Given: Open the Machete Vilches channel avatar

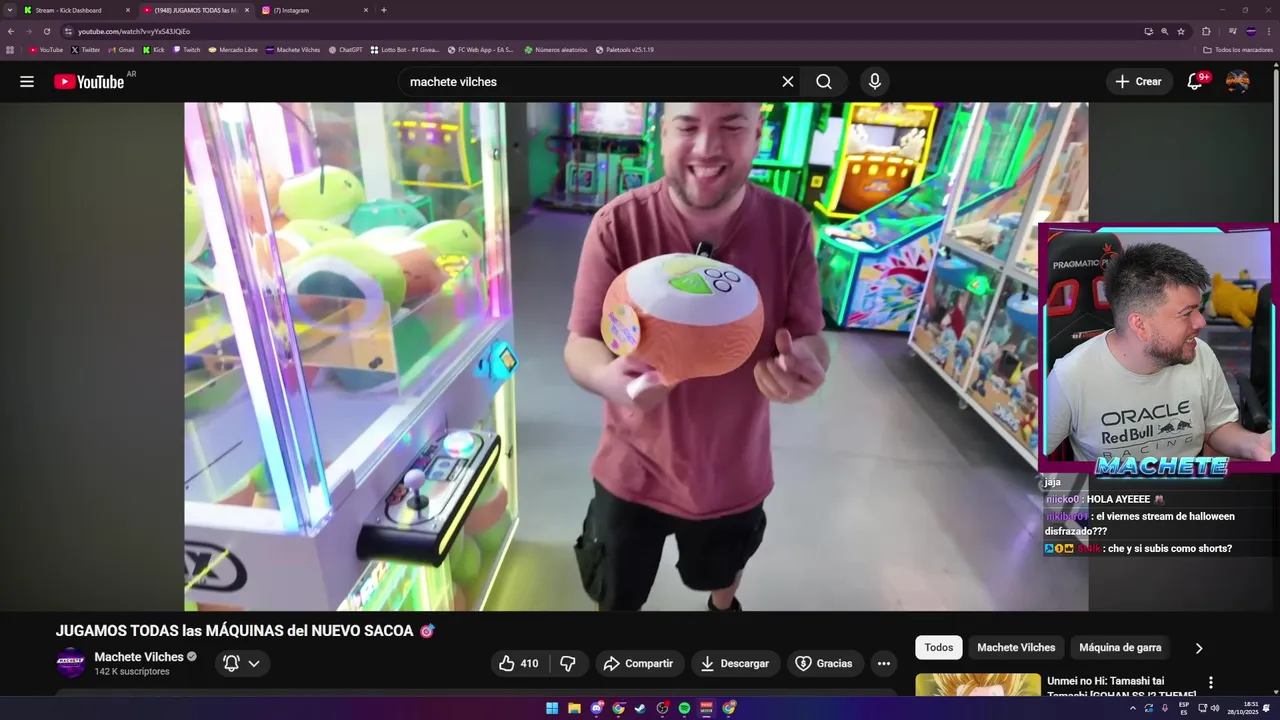Looking at the screenshot, I should (x=71, y=663).
